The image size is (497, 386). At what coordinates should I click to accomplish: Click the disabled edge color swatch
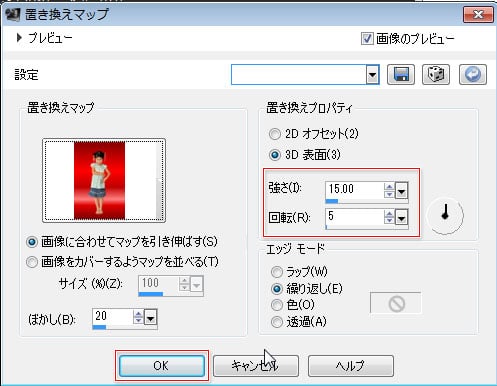click(396, 303)
